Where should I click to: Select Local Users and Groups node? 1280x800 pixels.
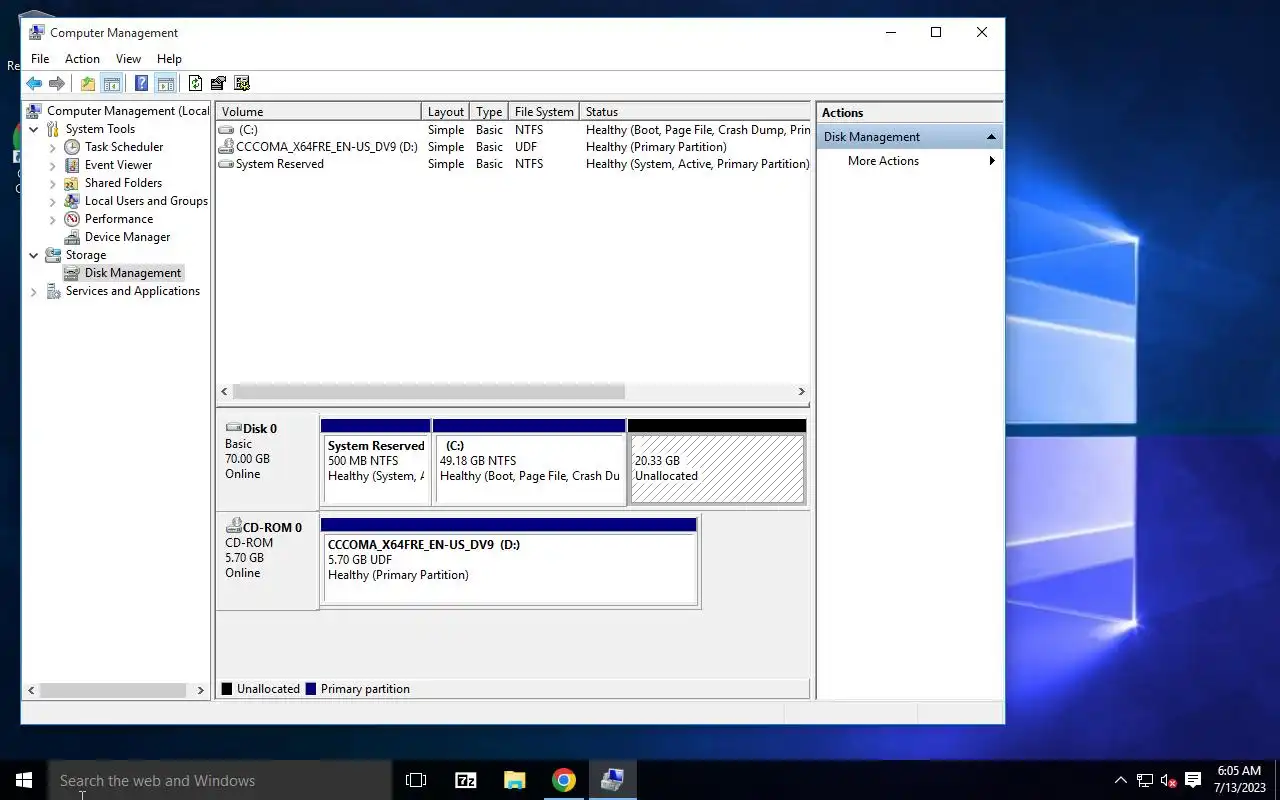click(146, 201)
